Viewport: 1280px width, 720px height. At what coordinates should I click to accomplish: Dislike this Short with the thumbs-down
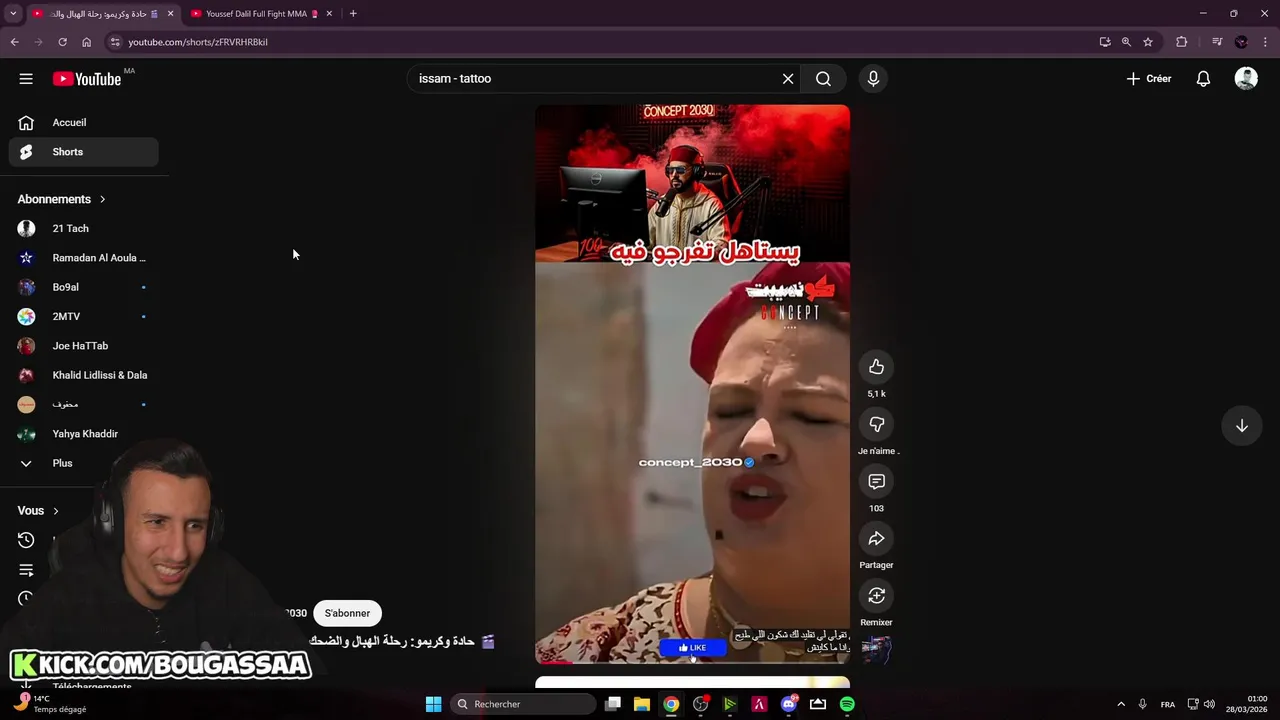876,424
